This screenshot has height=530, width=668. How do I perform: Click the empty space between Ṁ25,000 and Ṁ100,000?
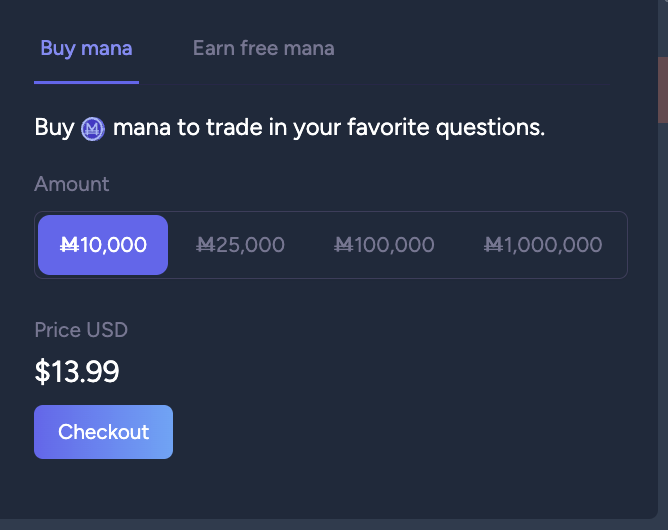(x=309, y=245)
